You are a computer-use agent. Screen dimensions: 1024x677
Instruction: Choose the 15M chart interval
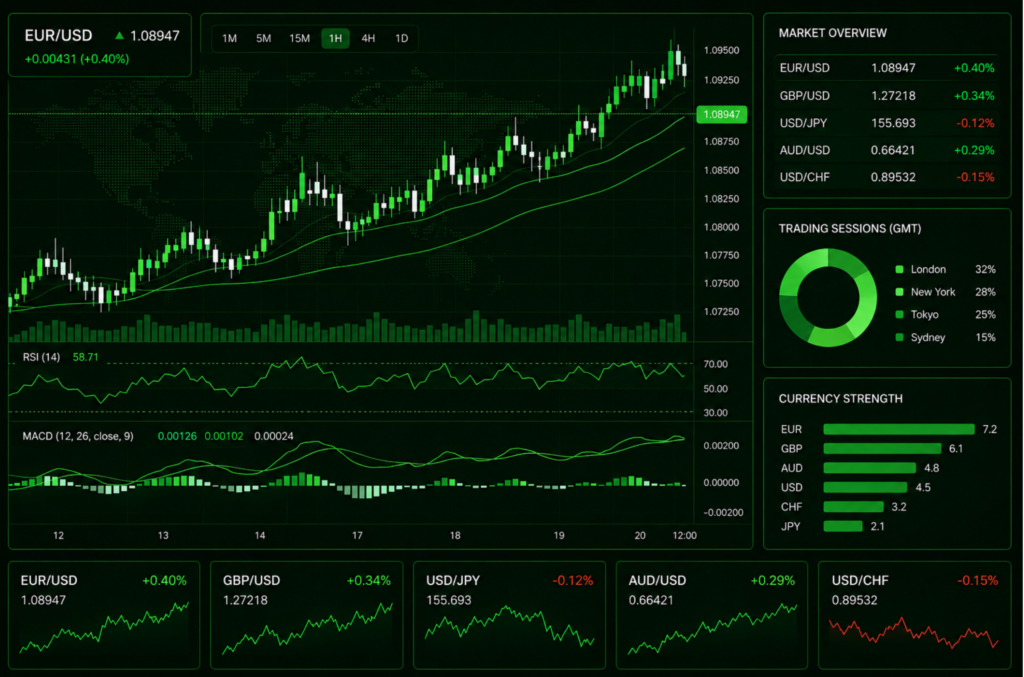[299, 39]
